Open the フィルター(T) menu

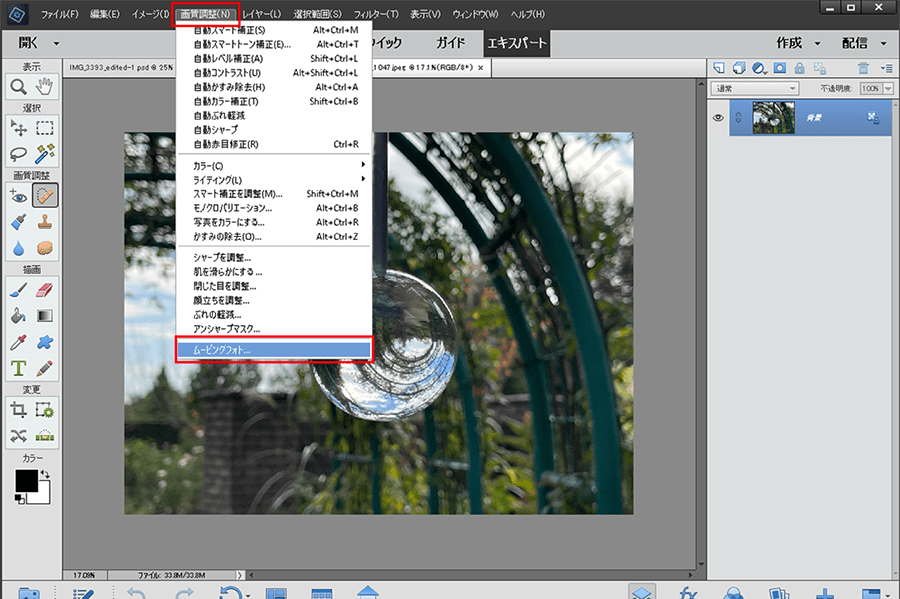pyautogui.click(x=376, y=14)
